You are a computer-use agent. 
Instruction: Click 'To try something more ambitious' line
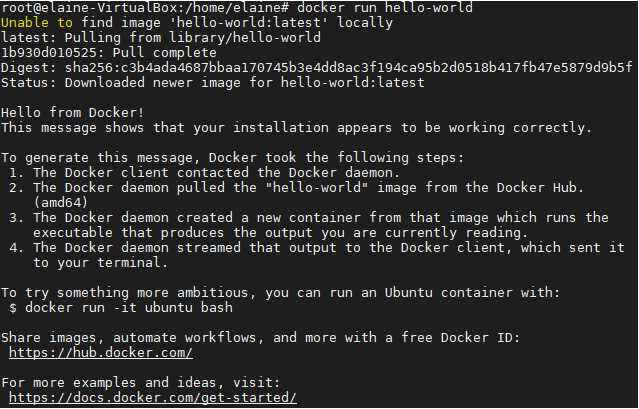pyautogui.click(x=280, y=292)
